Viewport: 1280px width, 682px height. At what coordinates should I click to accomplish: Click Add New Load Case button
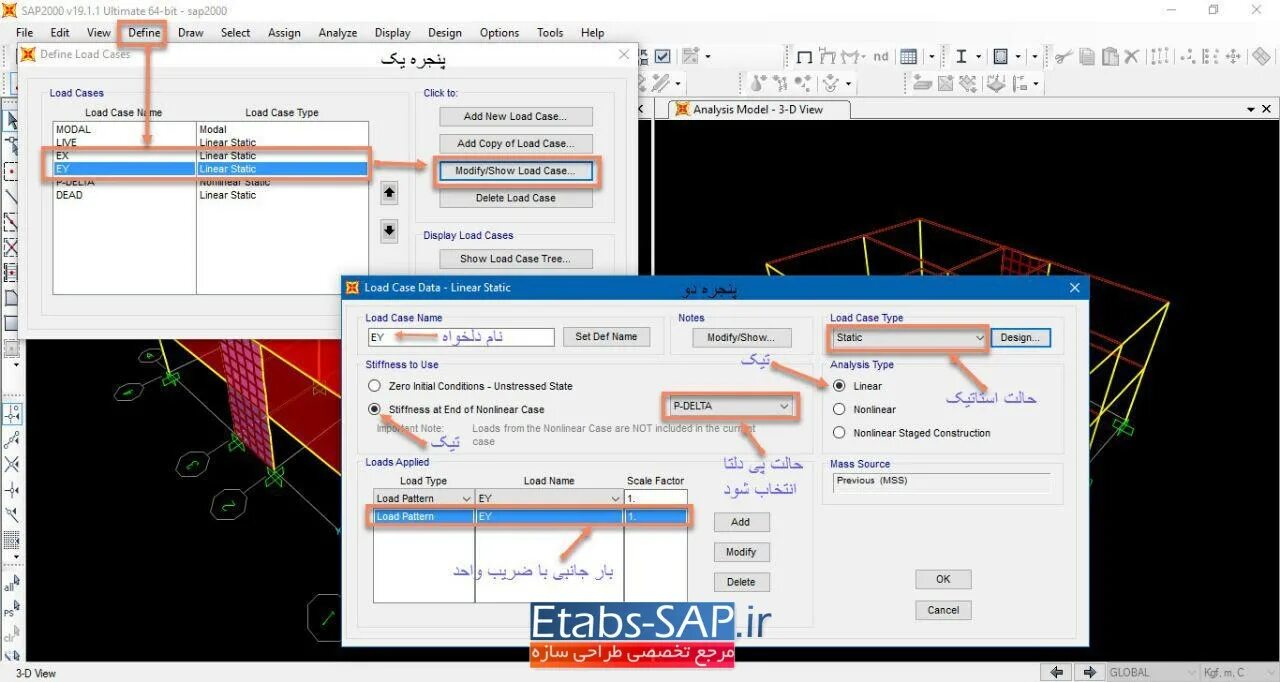point(516,117)
